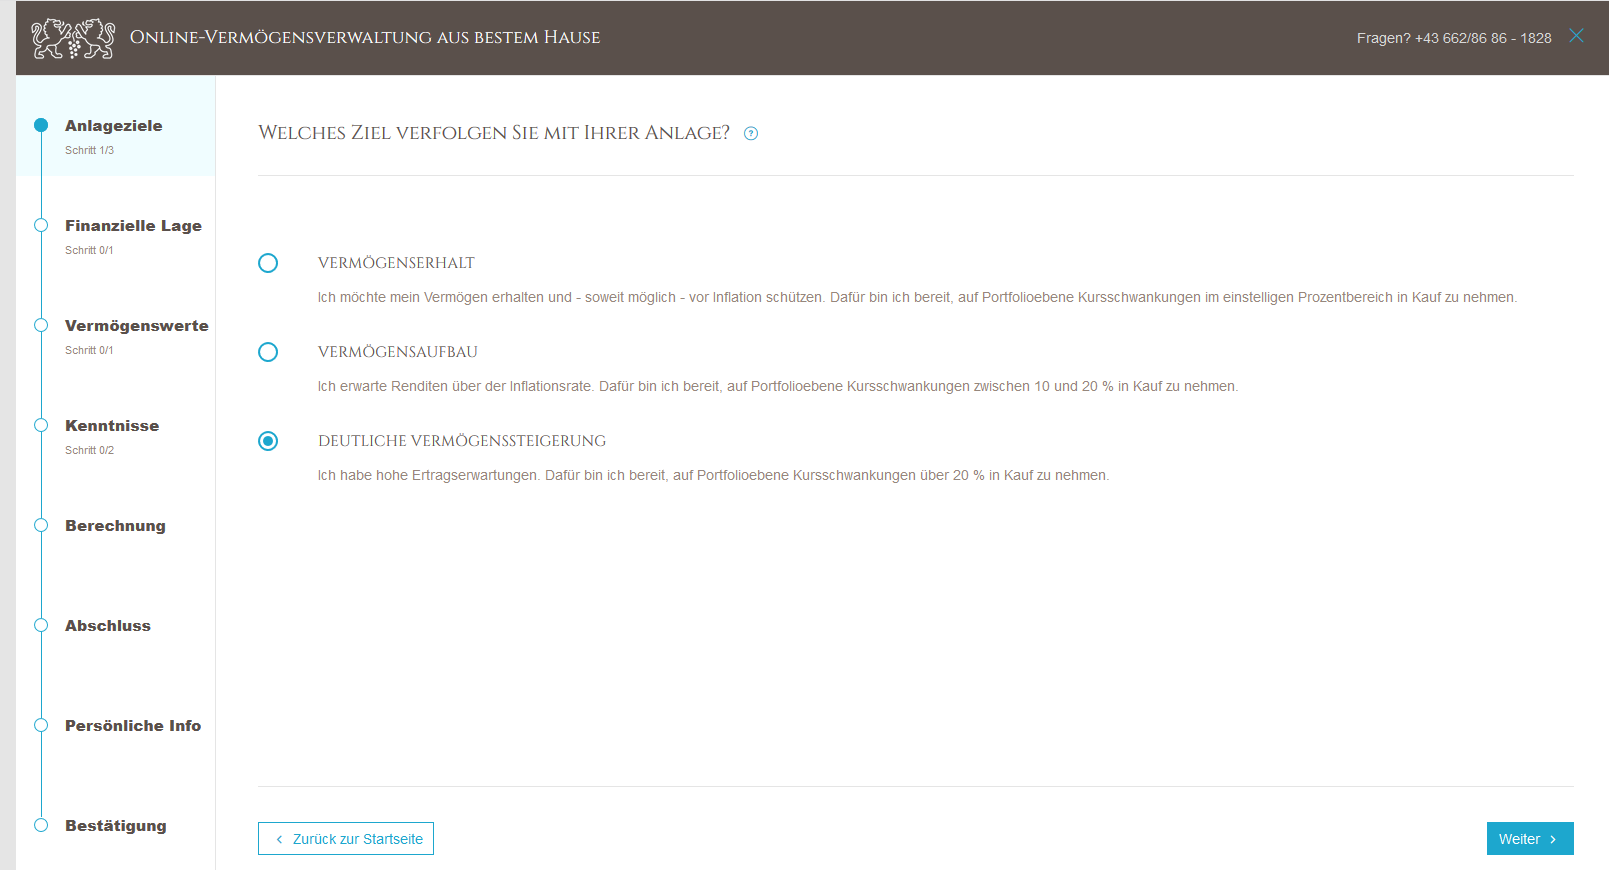The image size is (1609, 870).
Task: Click the Kenntnisse step marker circle
Action: click(41, 425)
